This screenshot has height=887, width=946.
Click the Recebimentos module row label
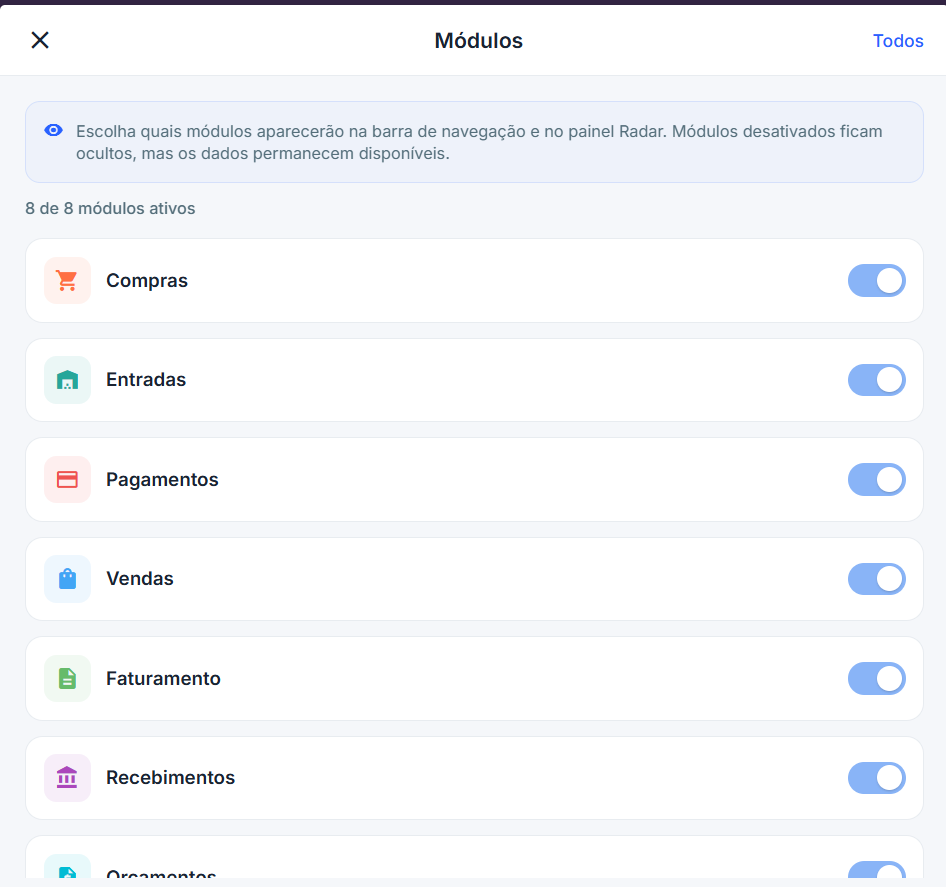170,778
